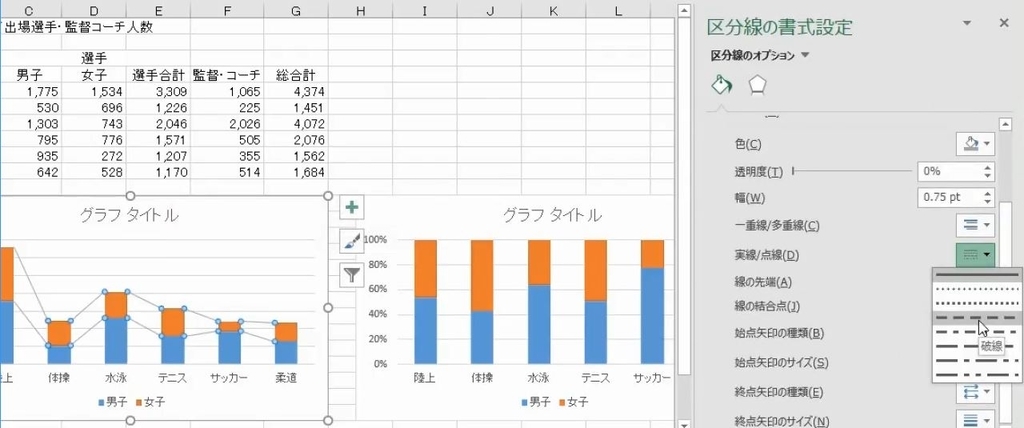Toggle the 実線/点線(D) dash type dropdown
Viewport: 1024px width, 428px height.
pos(975,254)
